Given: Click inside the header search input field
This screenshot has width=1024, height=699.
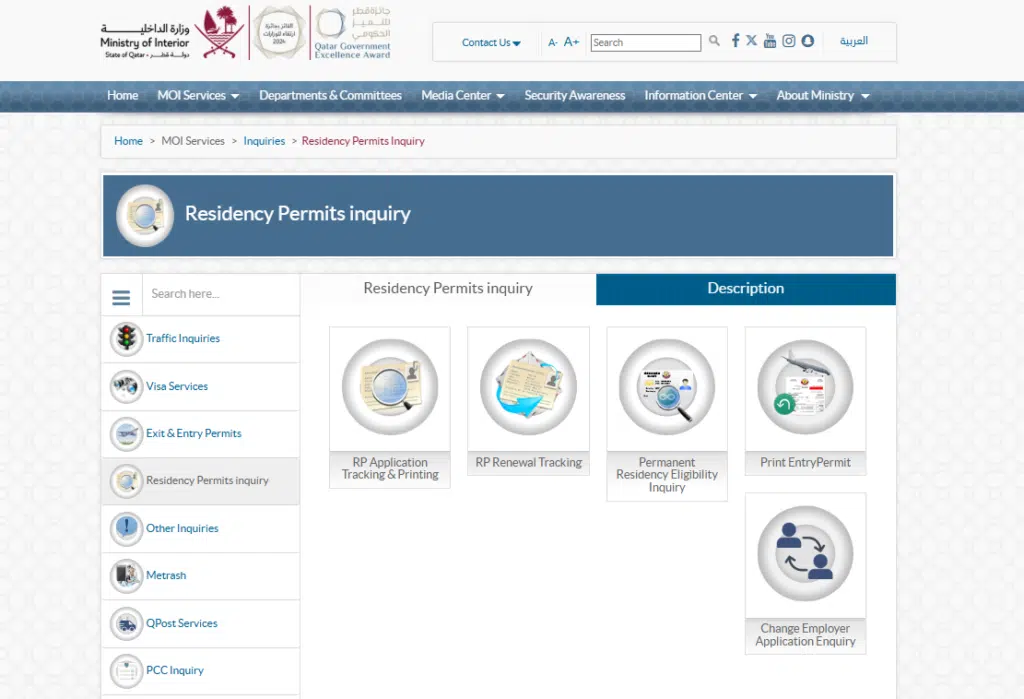Looking at the screenshot, I should (x=645, y=42).
